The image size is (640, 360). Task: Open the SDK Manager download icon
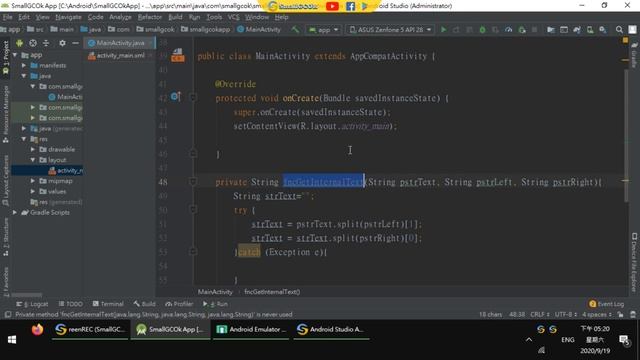[x=603, y=29]
